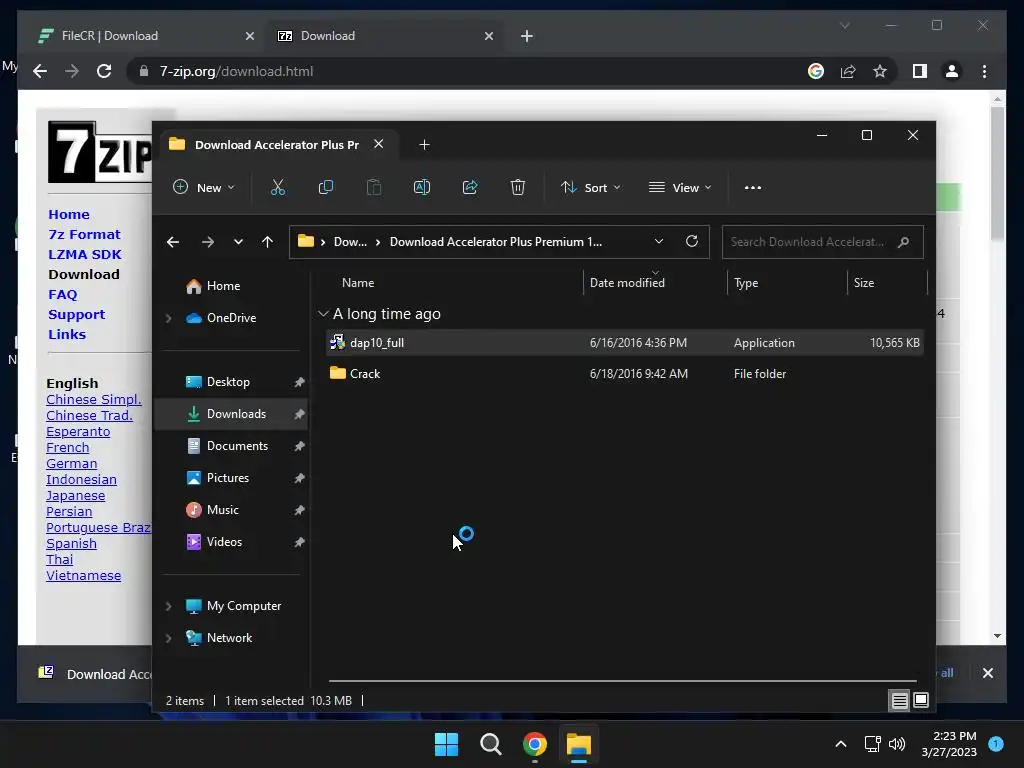The image size is (1024, 768).
Task: Expand OneDrive in navigation pane
Action: (168, 318)
